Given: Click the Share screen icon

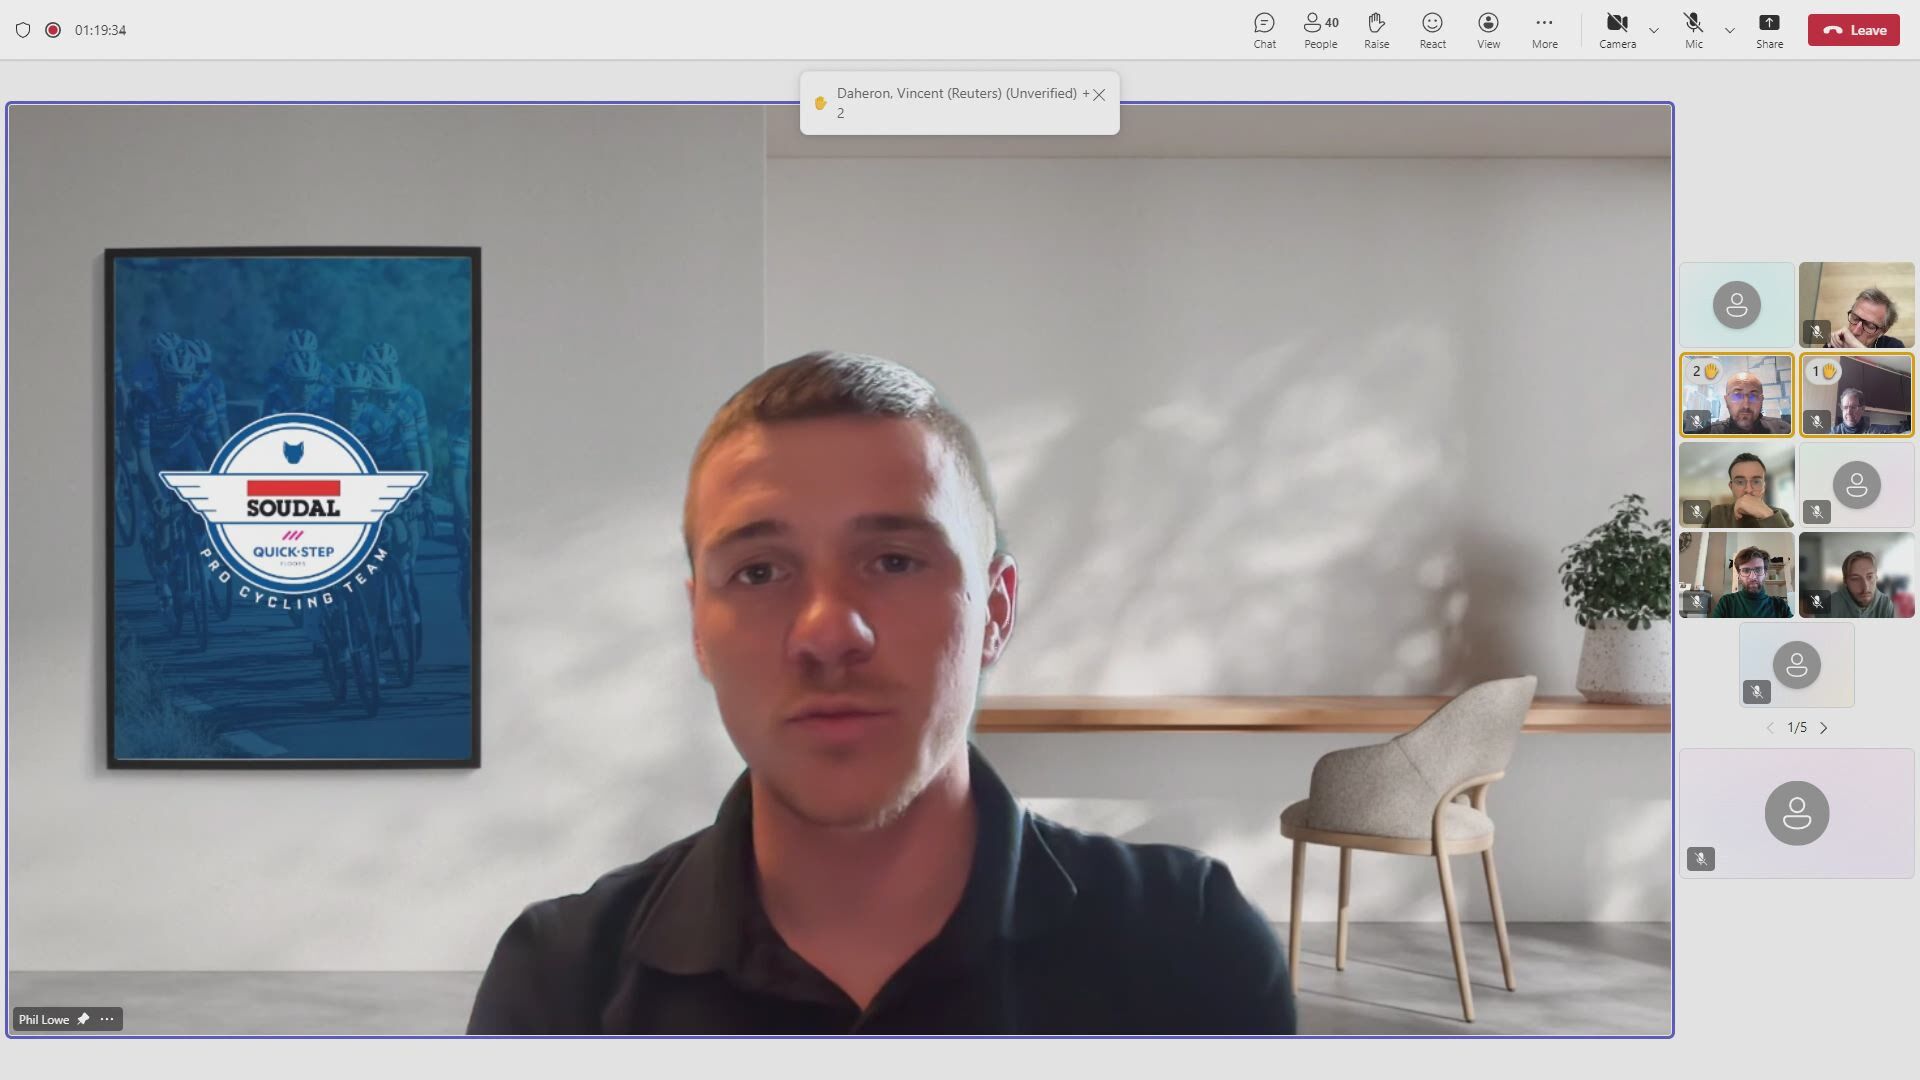Looking at the screenshot, I should click(1769, 30).
